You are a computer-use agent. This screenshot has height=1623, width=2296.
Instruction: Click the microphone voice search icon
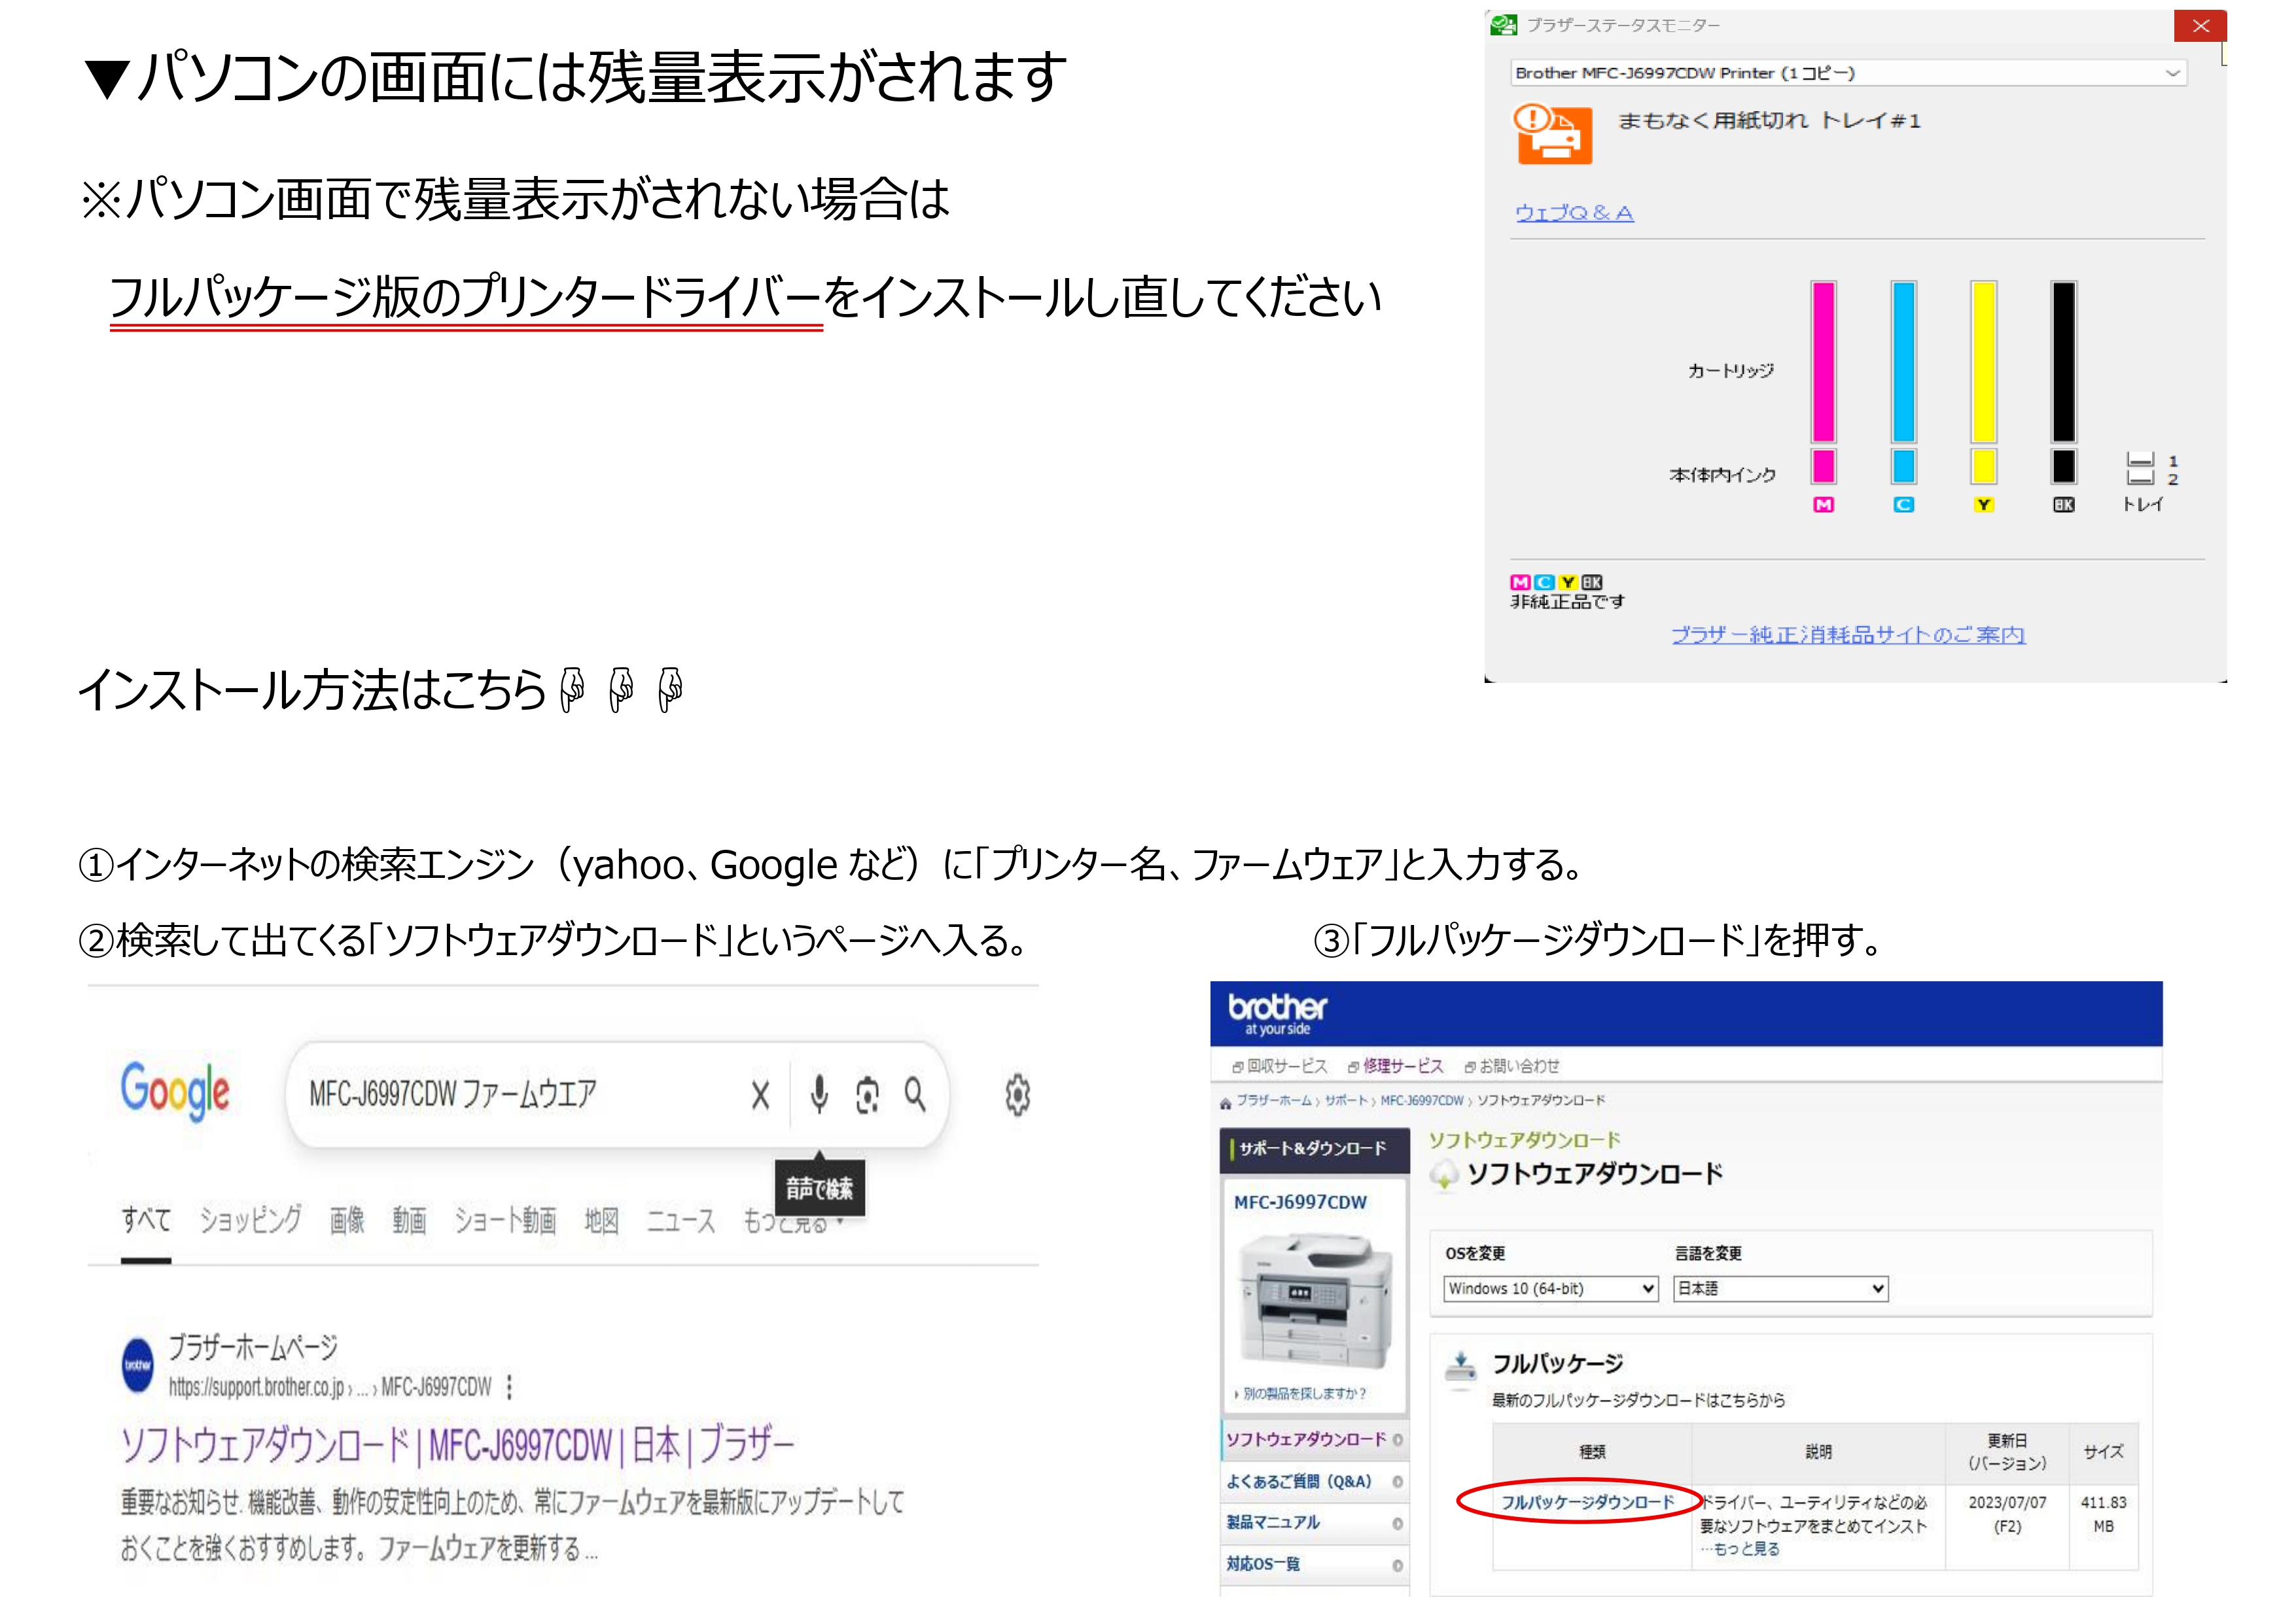(x=819, y=1095)
